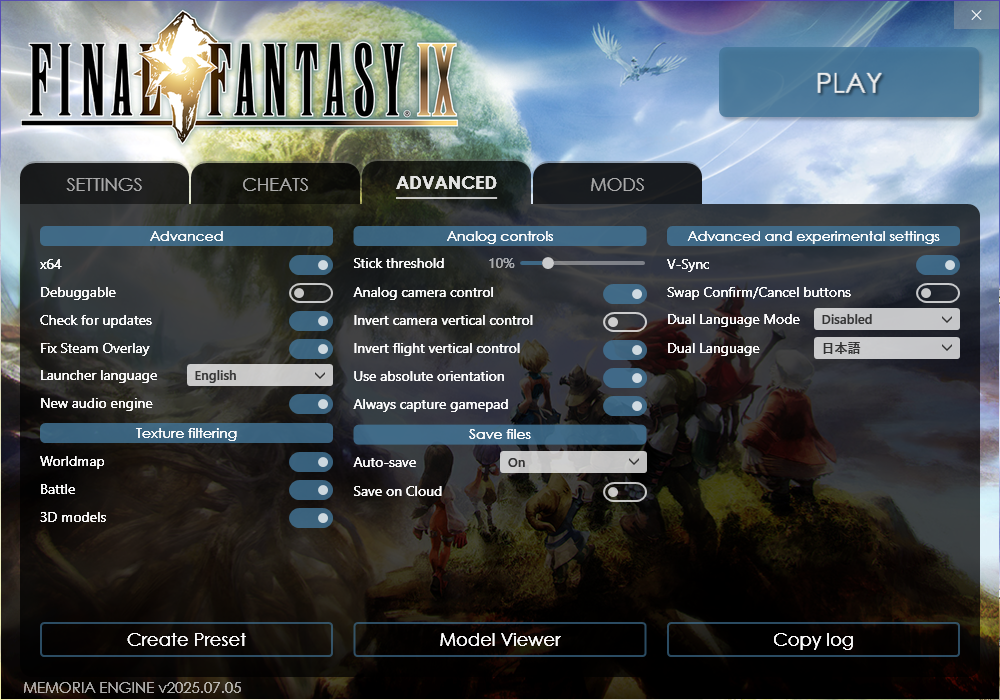Viewport: 1000px width, 700px height.
Task: Launch the game with PLAY button
Action: click(849, 82)
